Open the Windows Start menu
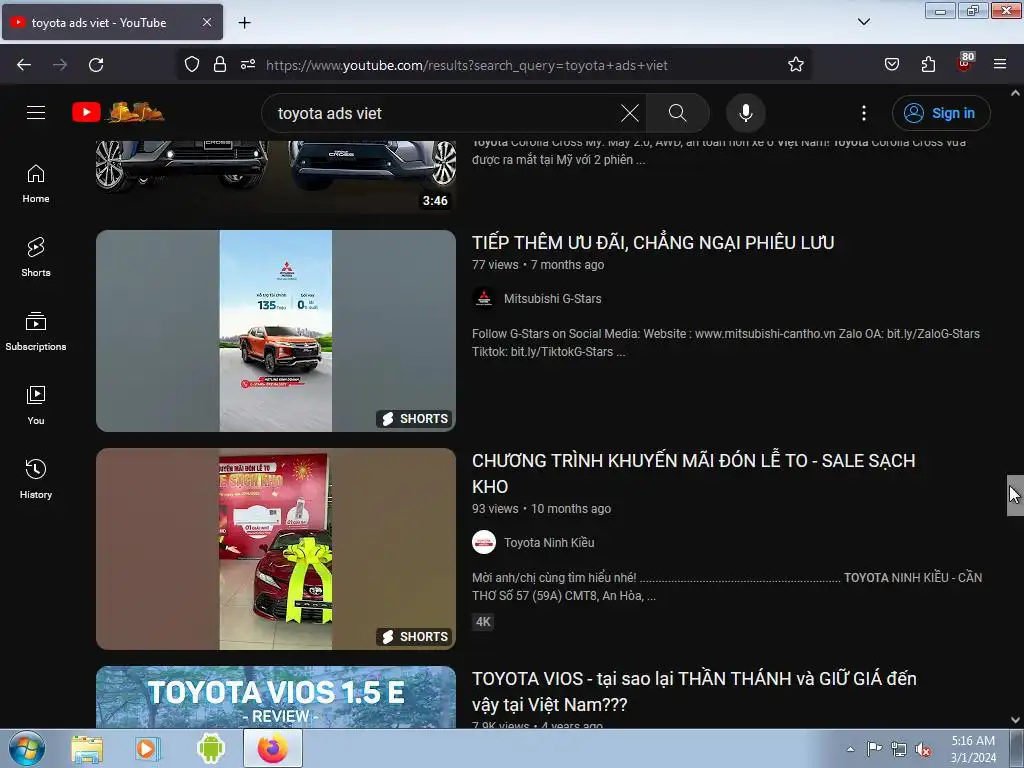Screen dimensions: 1024x768 tap(26, 748)
